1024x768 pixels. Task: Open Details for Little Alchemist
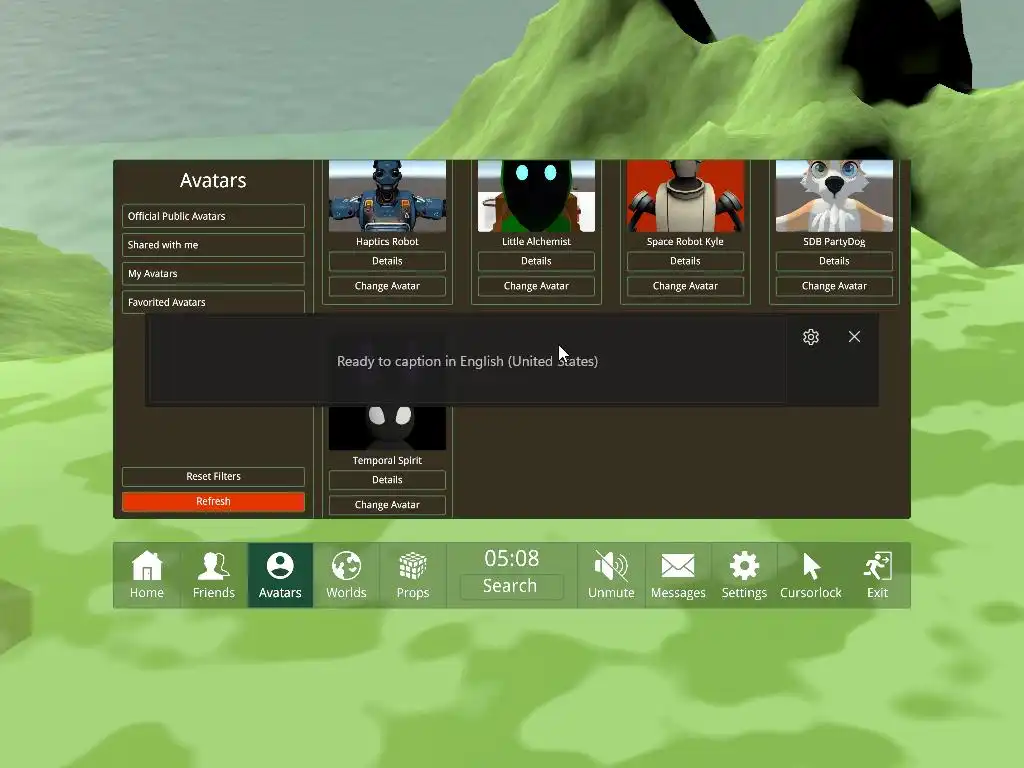point(536,261)
